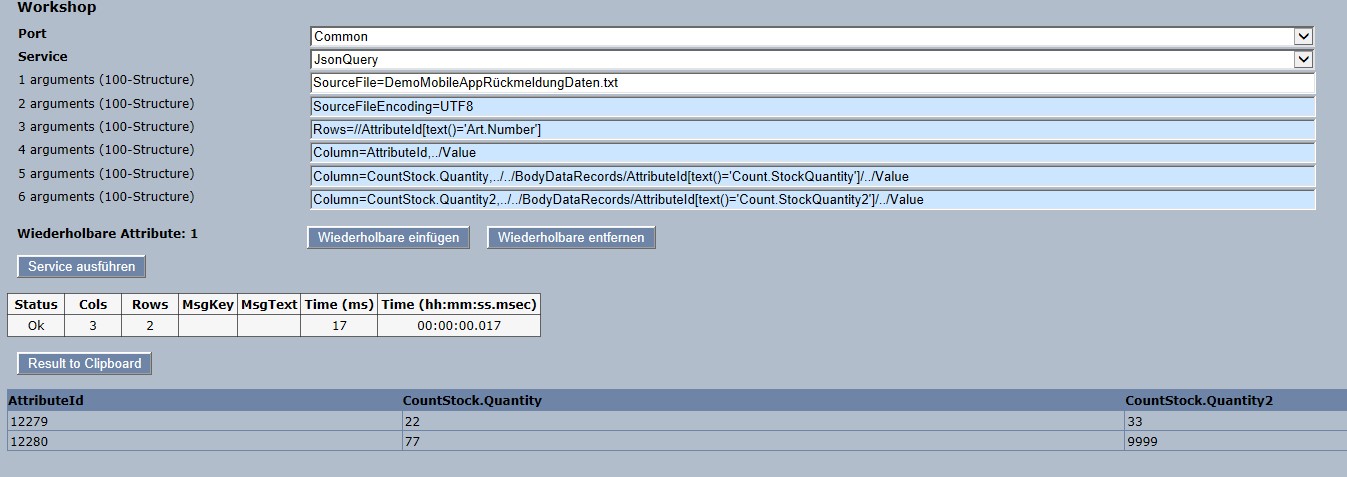Select result cell 12280
The height and width of the screenshot is (477, 1347).
tap(204, 441)
